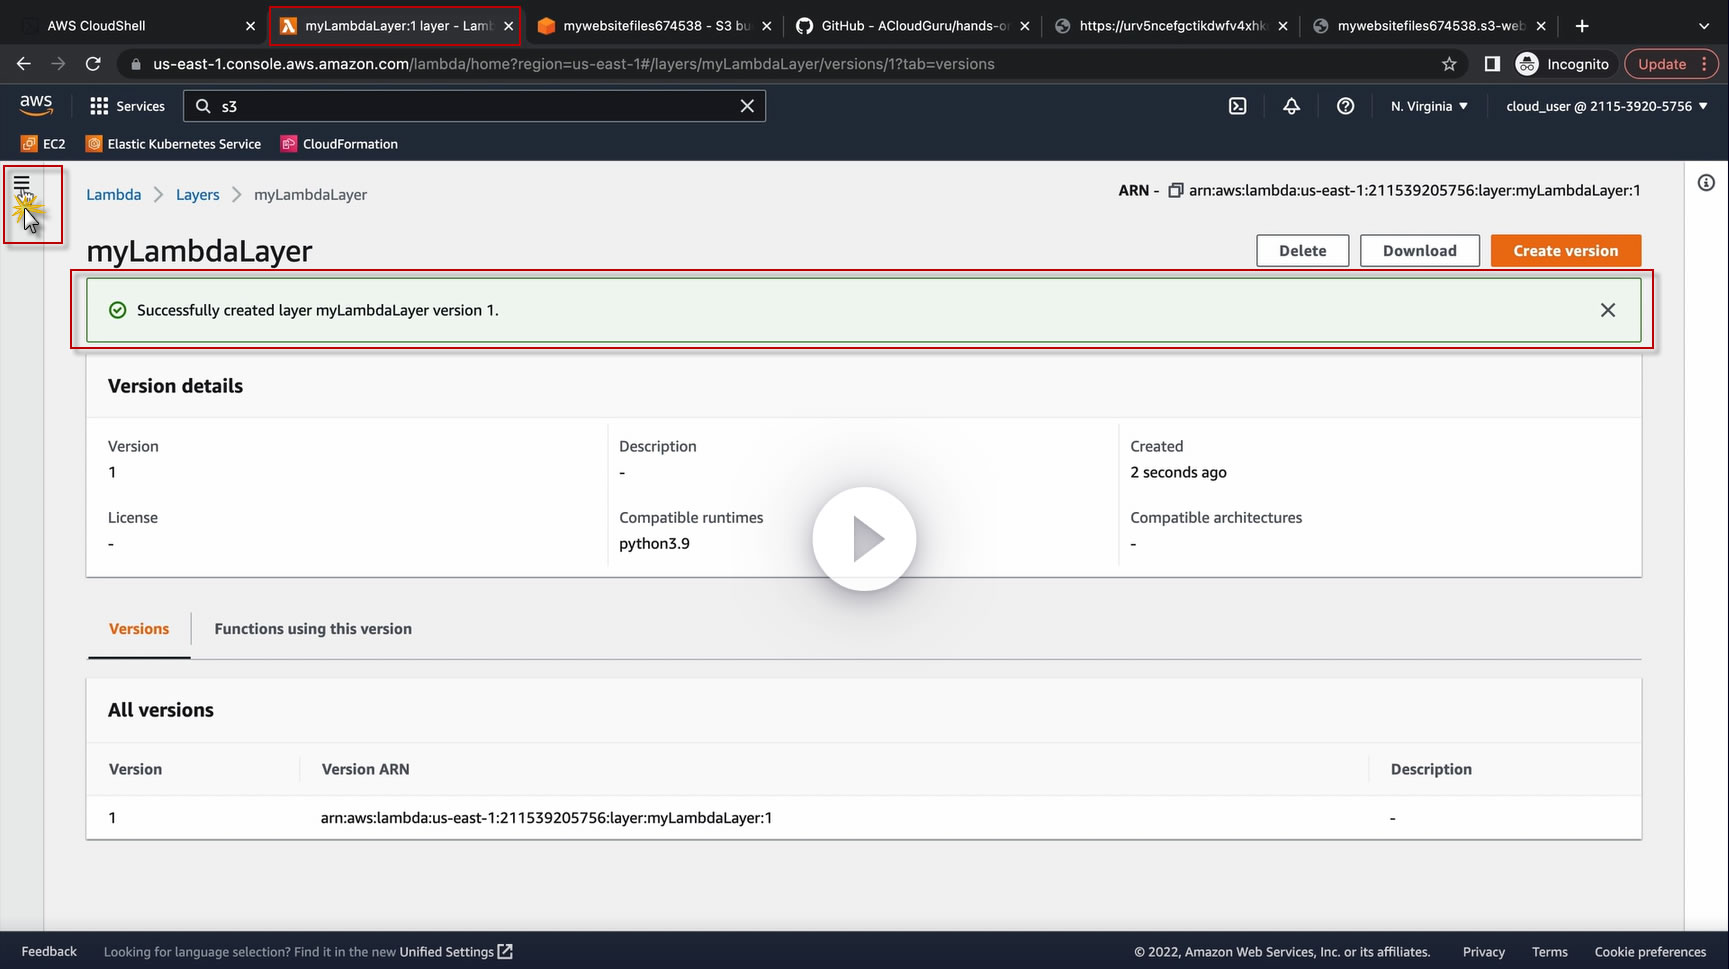Click the Create version button
Viewport: 1729px width, 969px height.
(1566, 251)
